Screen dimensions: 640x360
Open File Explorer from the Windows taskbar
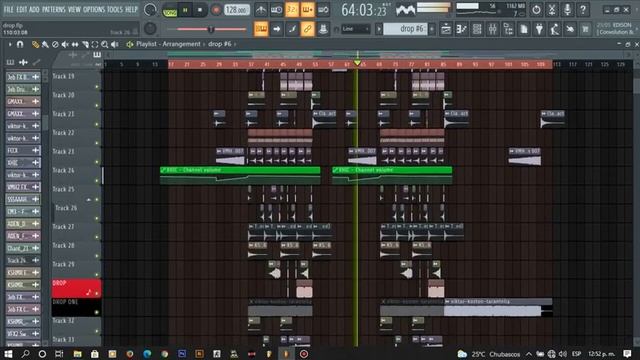click(x=77, y=354)
